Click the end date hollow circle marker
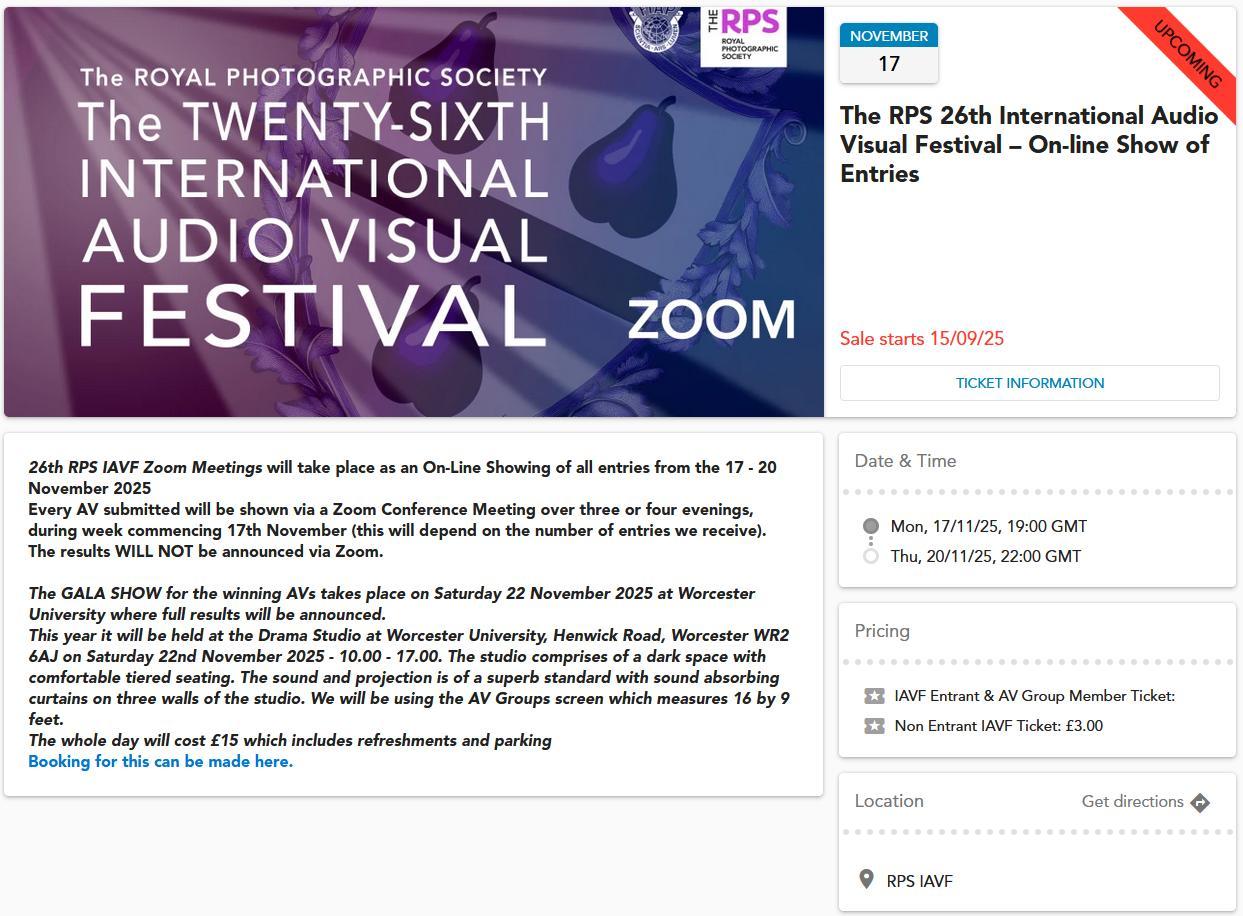The width and height of the screenshot is (1243, 916). click(871, 556)
